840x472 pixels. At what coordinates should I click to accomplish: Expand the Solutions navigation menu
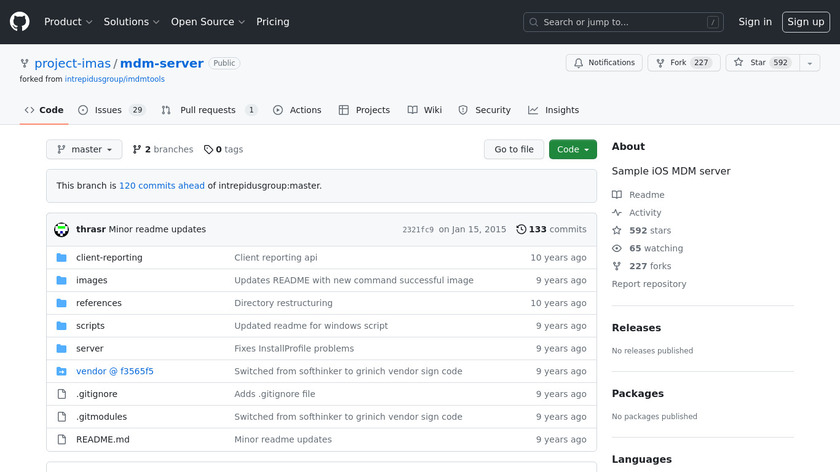coord(131,22)
